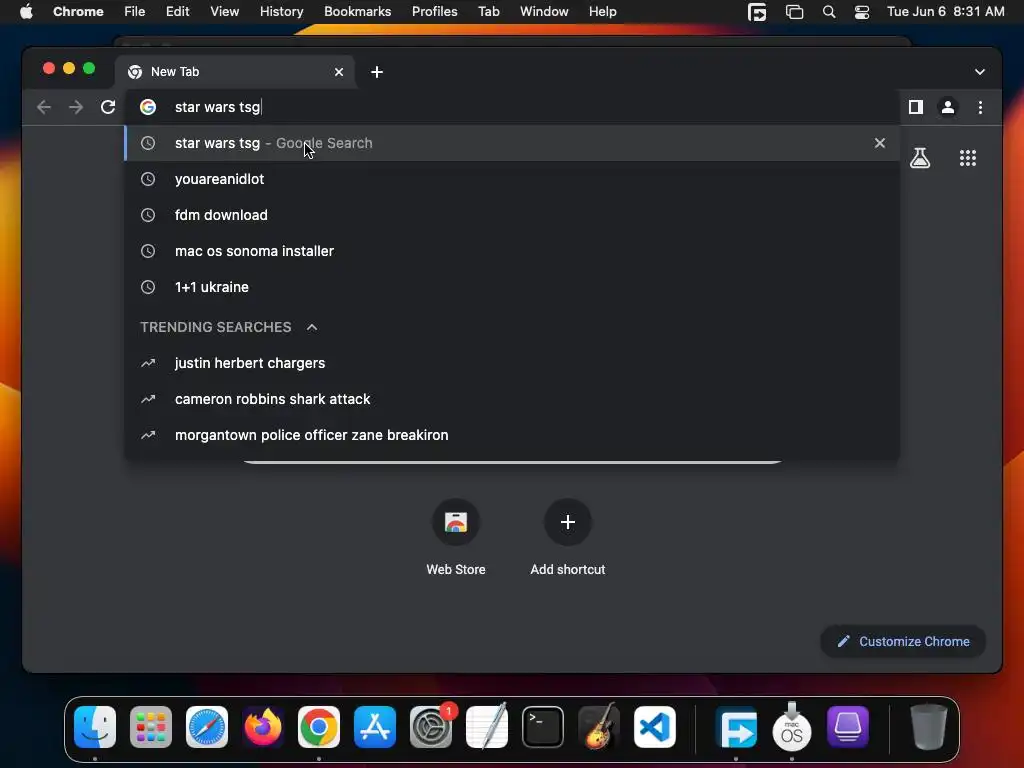
Task: Open the blue arrow remote app in Dock
Action: (736, 727)
